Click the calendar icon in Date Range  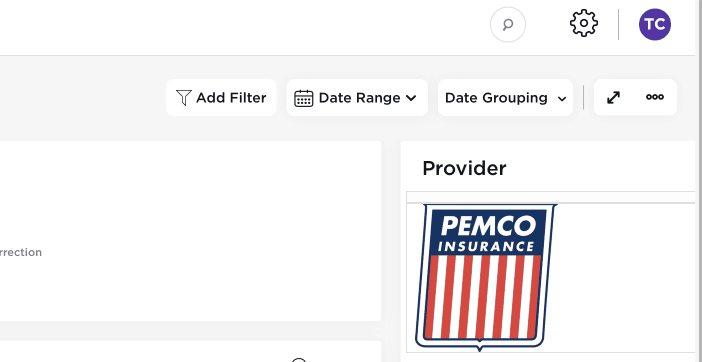tap(304, 98)
